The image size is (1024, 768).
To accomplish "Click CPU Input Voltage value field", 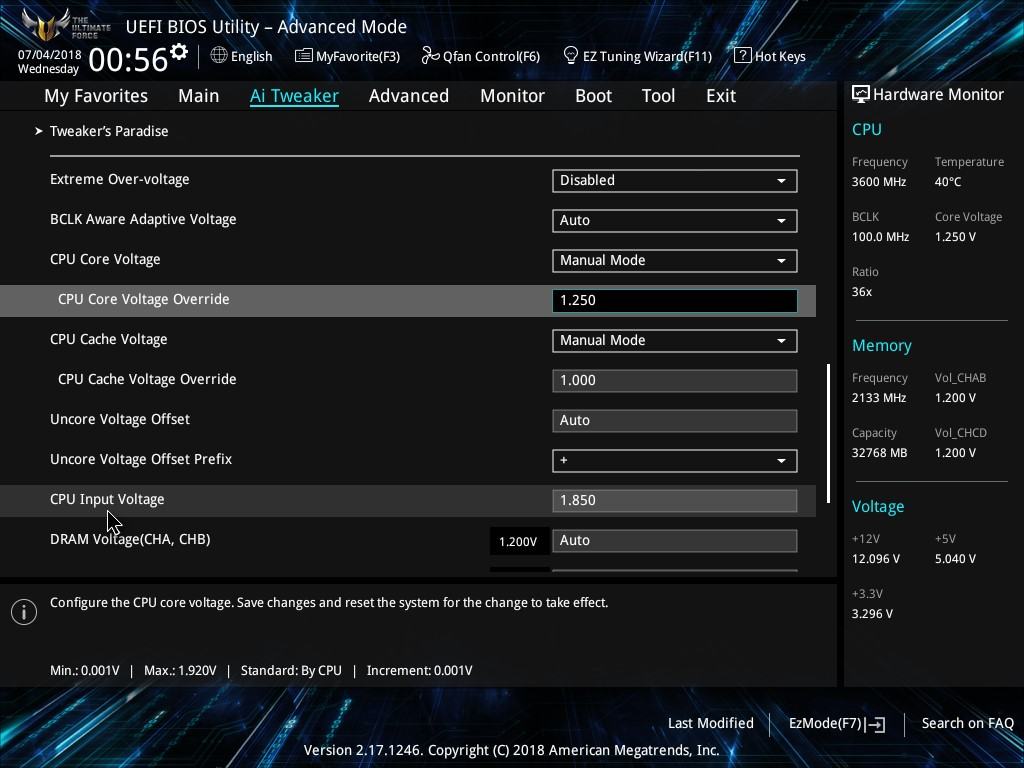I will pos(675,500).
